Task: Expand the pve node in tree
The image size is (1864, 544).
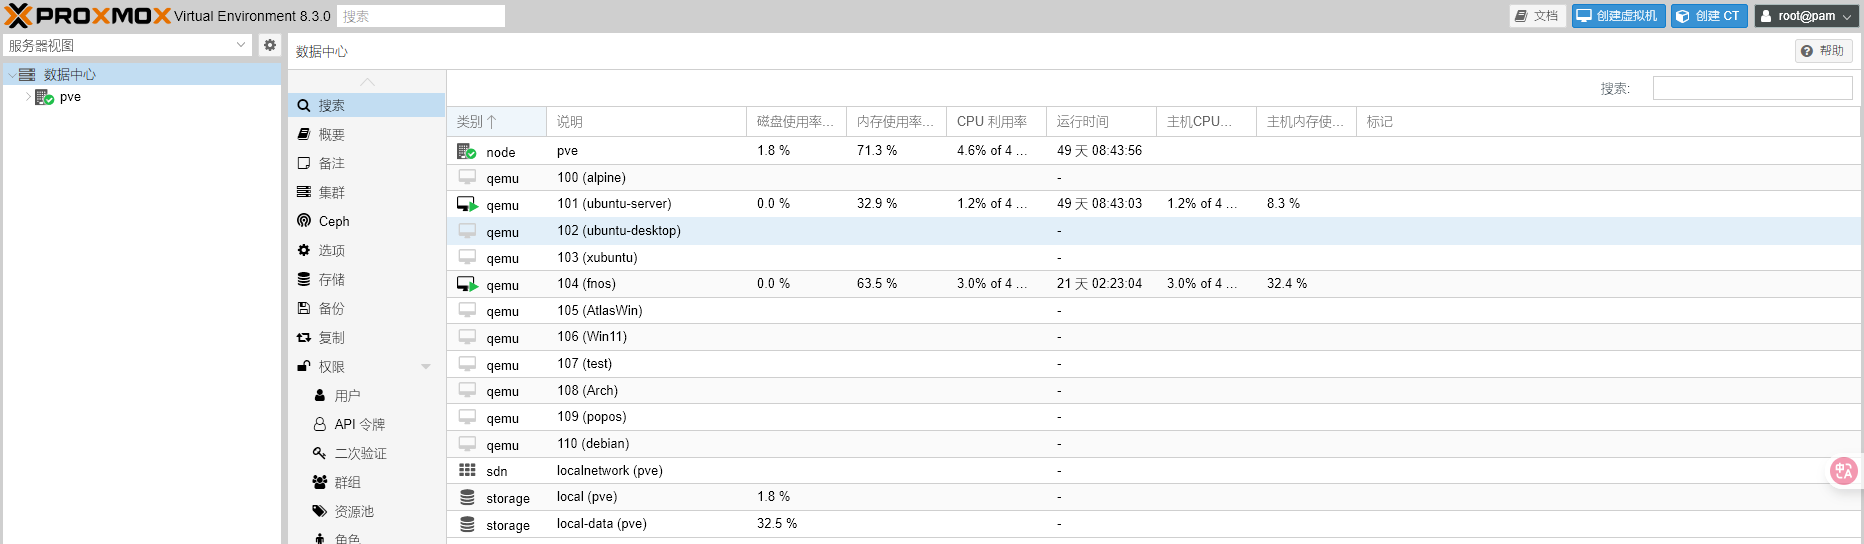Action: [x=28, y=97]
